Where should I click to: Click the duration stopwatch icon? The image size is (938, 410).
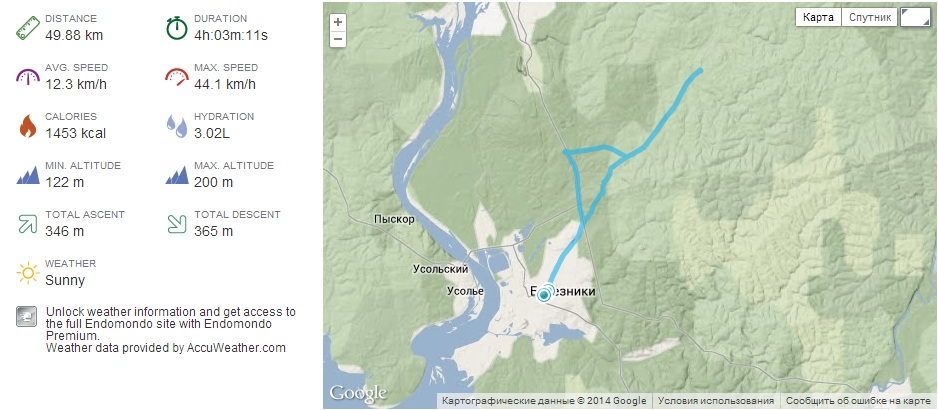tap(177, 27)
